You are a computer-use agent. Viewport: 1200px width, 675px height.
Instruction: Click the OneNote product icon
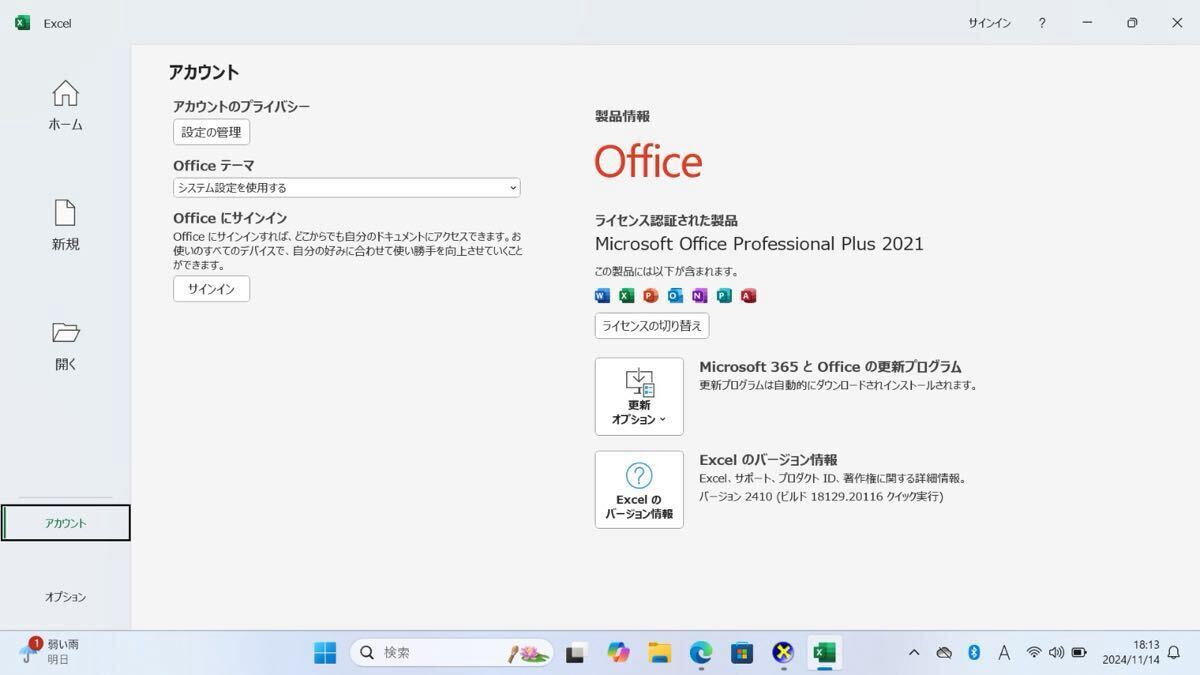click(700, 295)
